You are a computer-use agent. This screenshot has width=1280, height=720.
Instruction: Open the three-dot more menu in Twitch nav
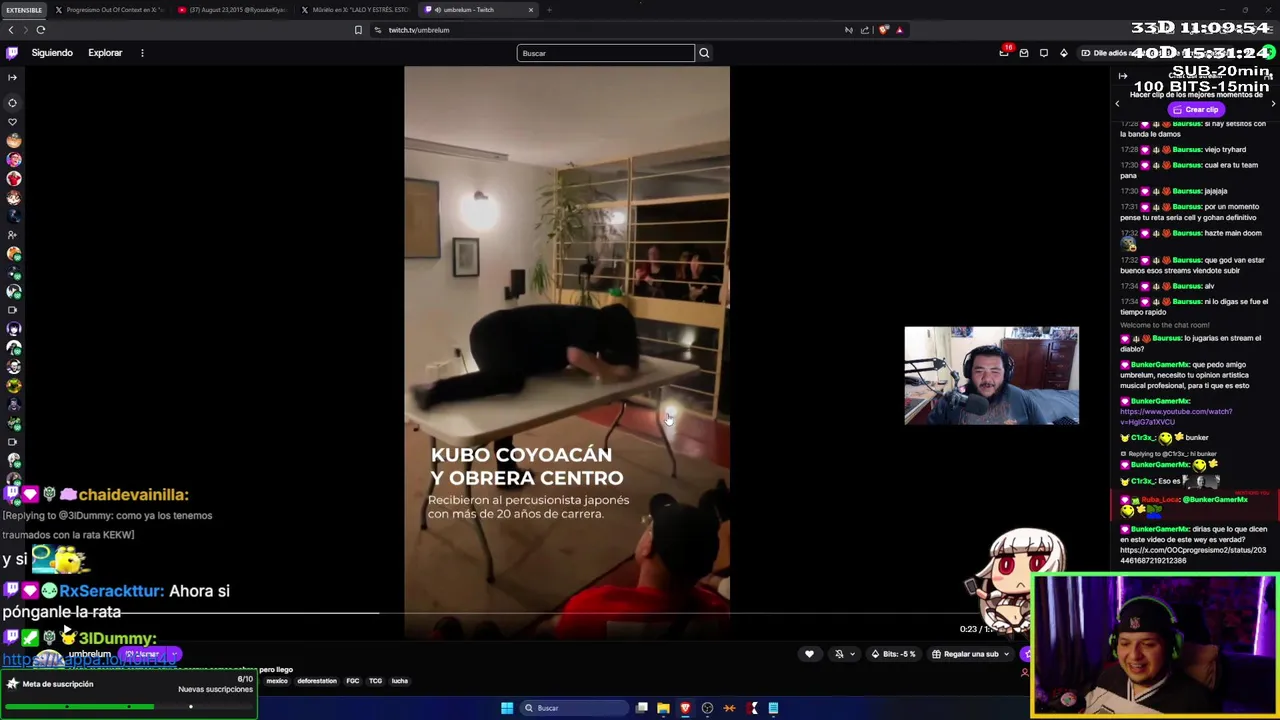pos(142,53)
